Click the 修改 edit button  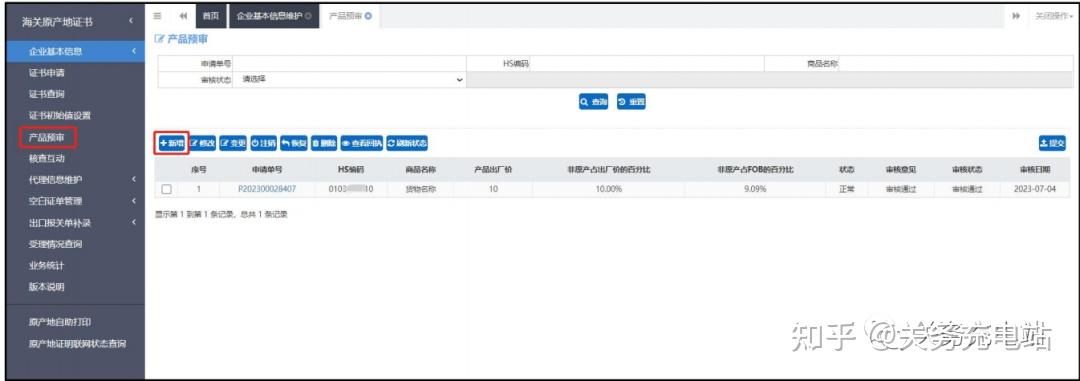point(202,143)
